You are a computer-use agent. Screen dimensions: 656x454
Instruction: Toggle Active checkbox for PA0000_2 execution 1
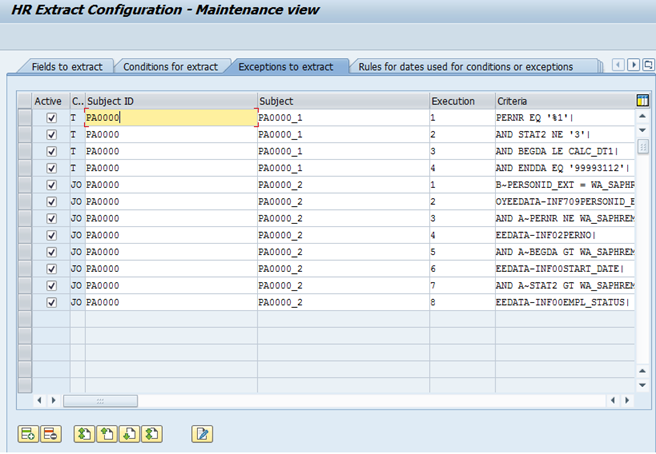pos(51,185)
